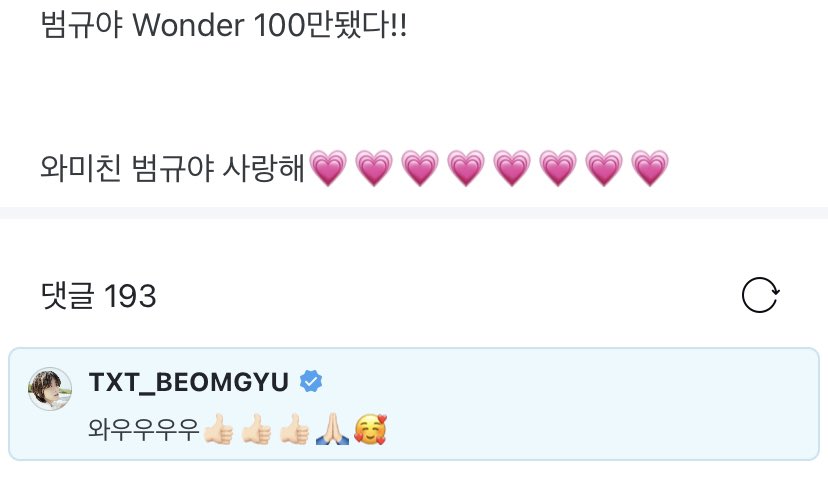This screenshot has width=828, height=486.
Task: Click the number 193 beside 댓글
Action: pyautogui.click(x=130, y=296)
